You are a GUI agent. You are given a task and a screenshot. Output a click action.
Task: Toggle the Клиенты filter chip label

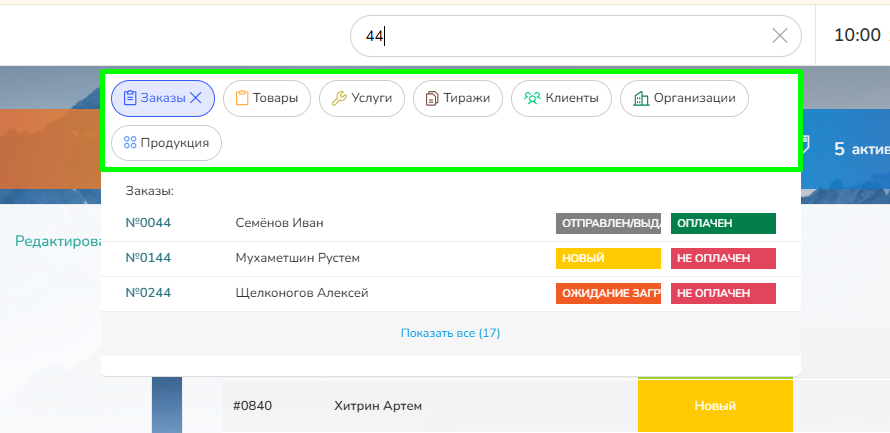click(571, 98)
